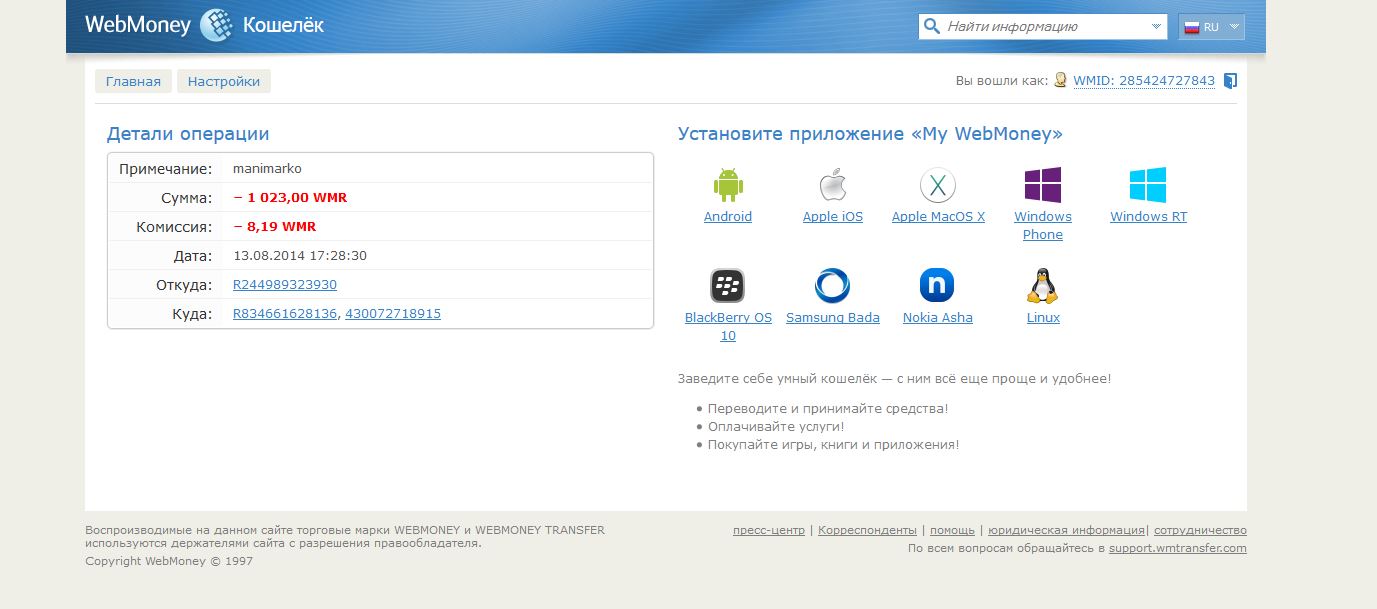Select the note value manimarko
Screen dimensions: 1377x609
coord(267,168)
